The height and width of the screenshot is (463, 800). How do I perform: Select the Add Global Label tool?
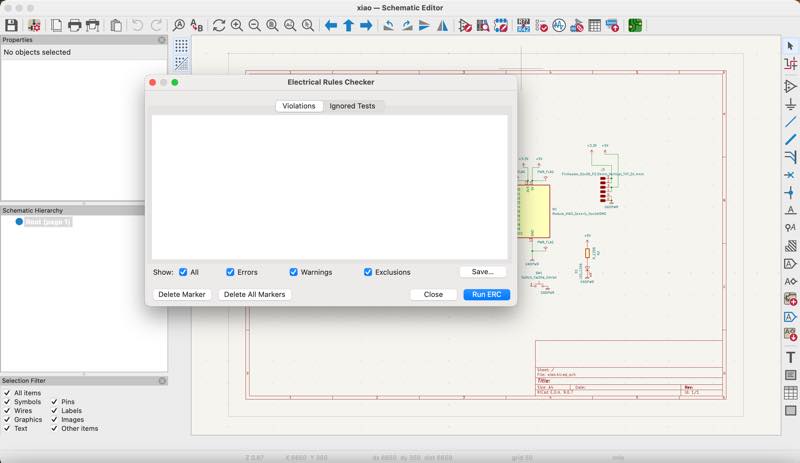[790, 263]
